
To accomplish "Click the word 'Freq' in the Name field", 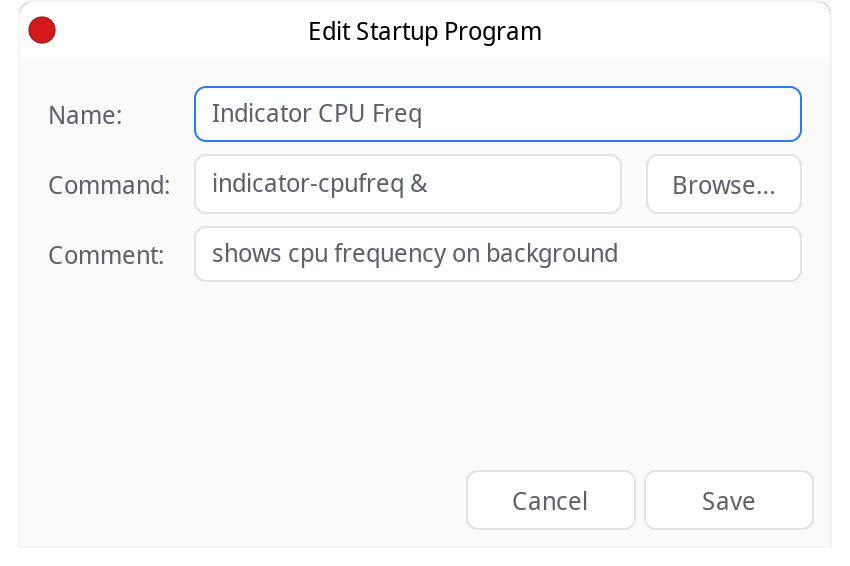I will point(397,114).
